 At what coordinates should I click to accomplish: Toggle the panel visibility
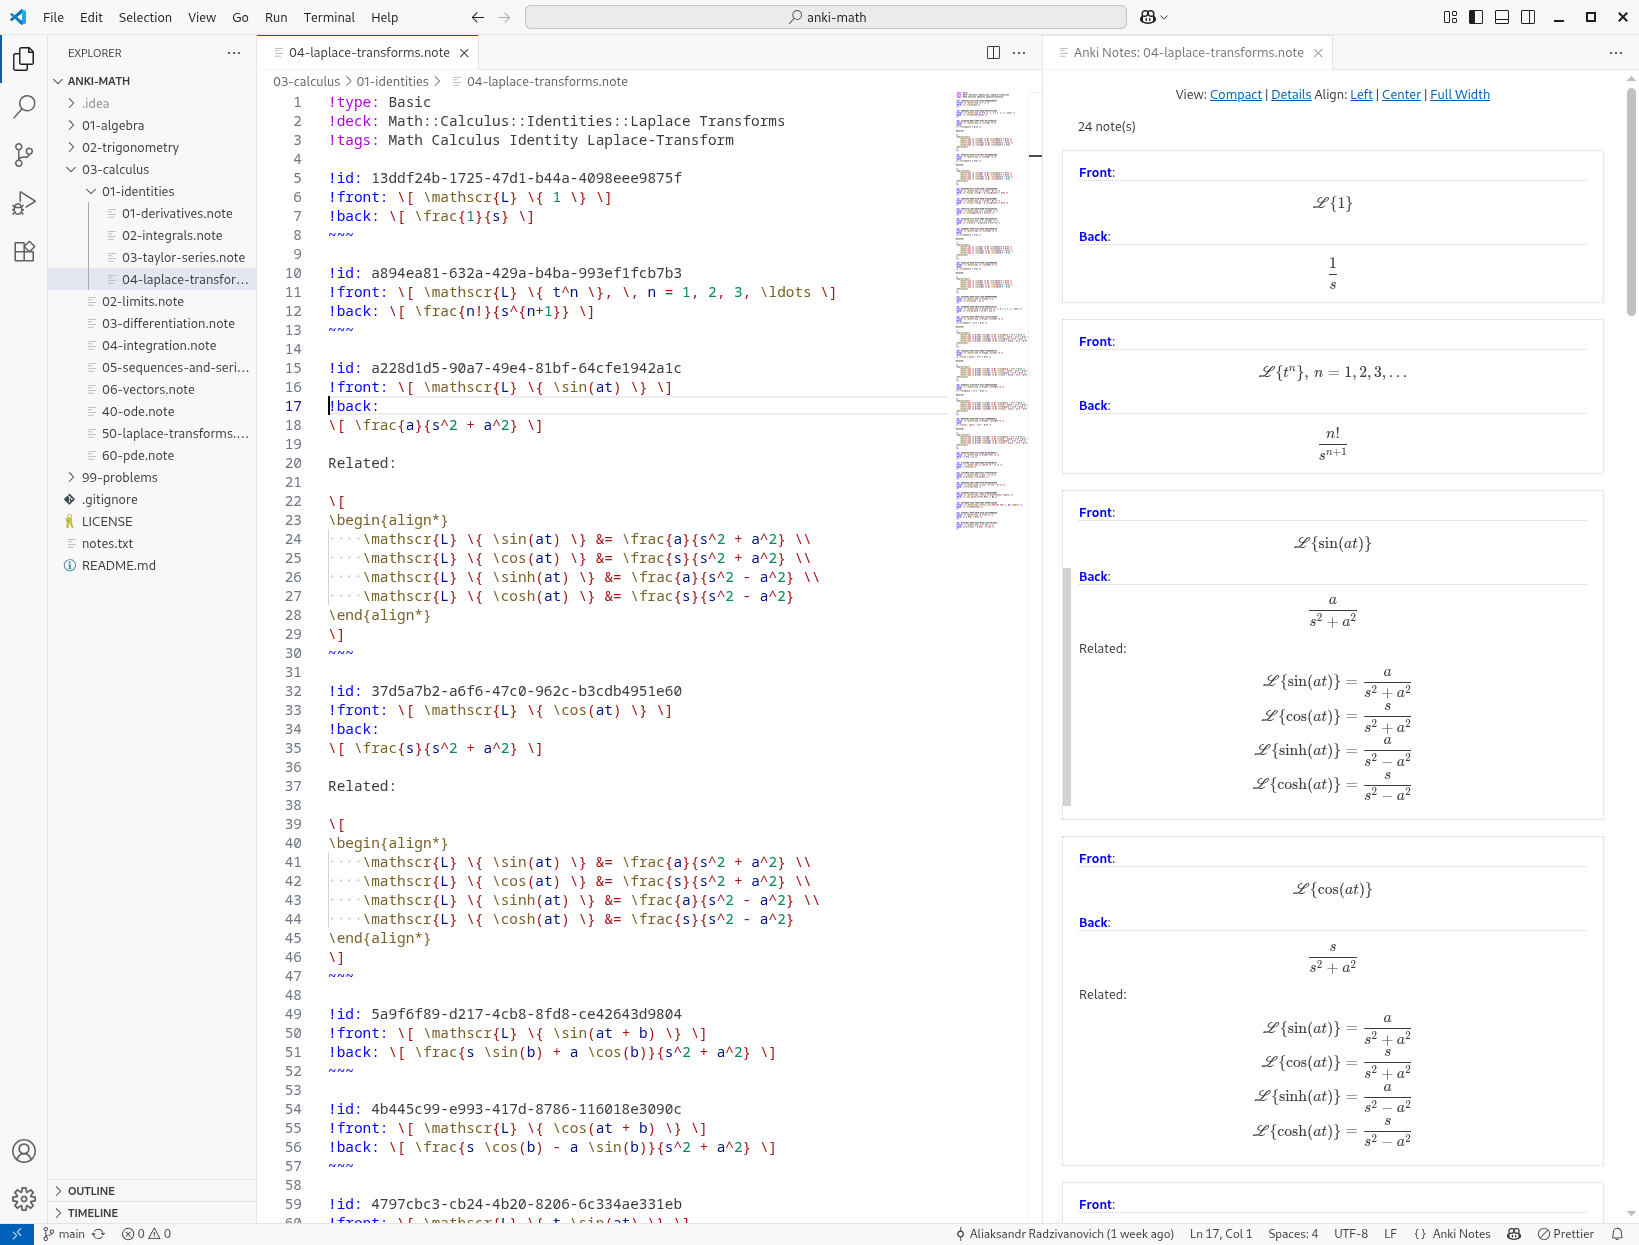(1501, 17)
